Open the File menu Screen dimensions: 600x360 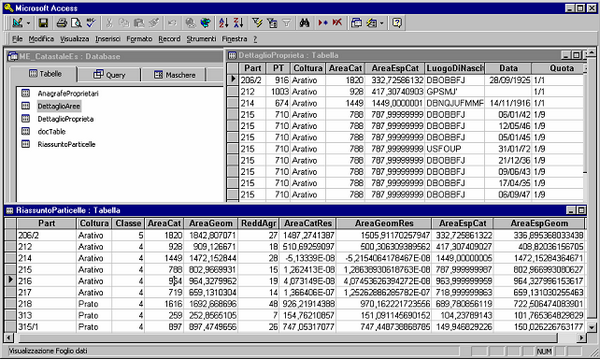point(17,39)
